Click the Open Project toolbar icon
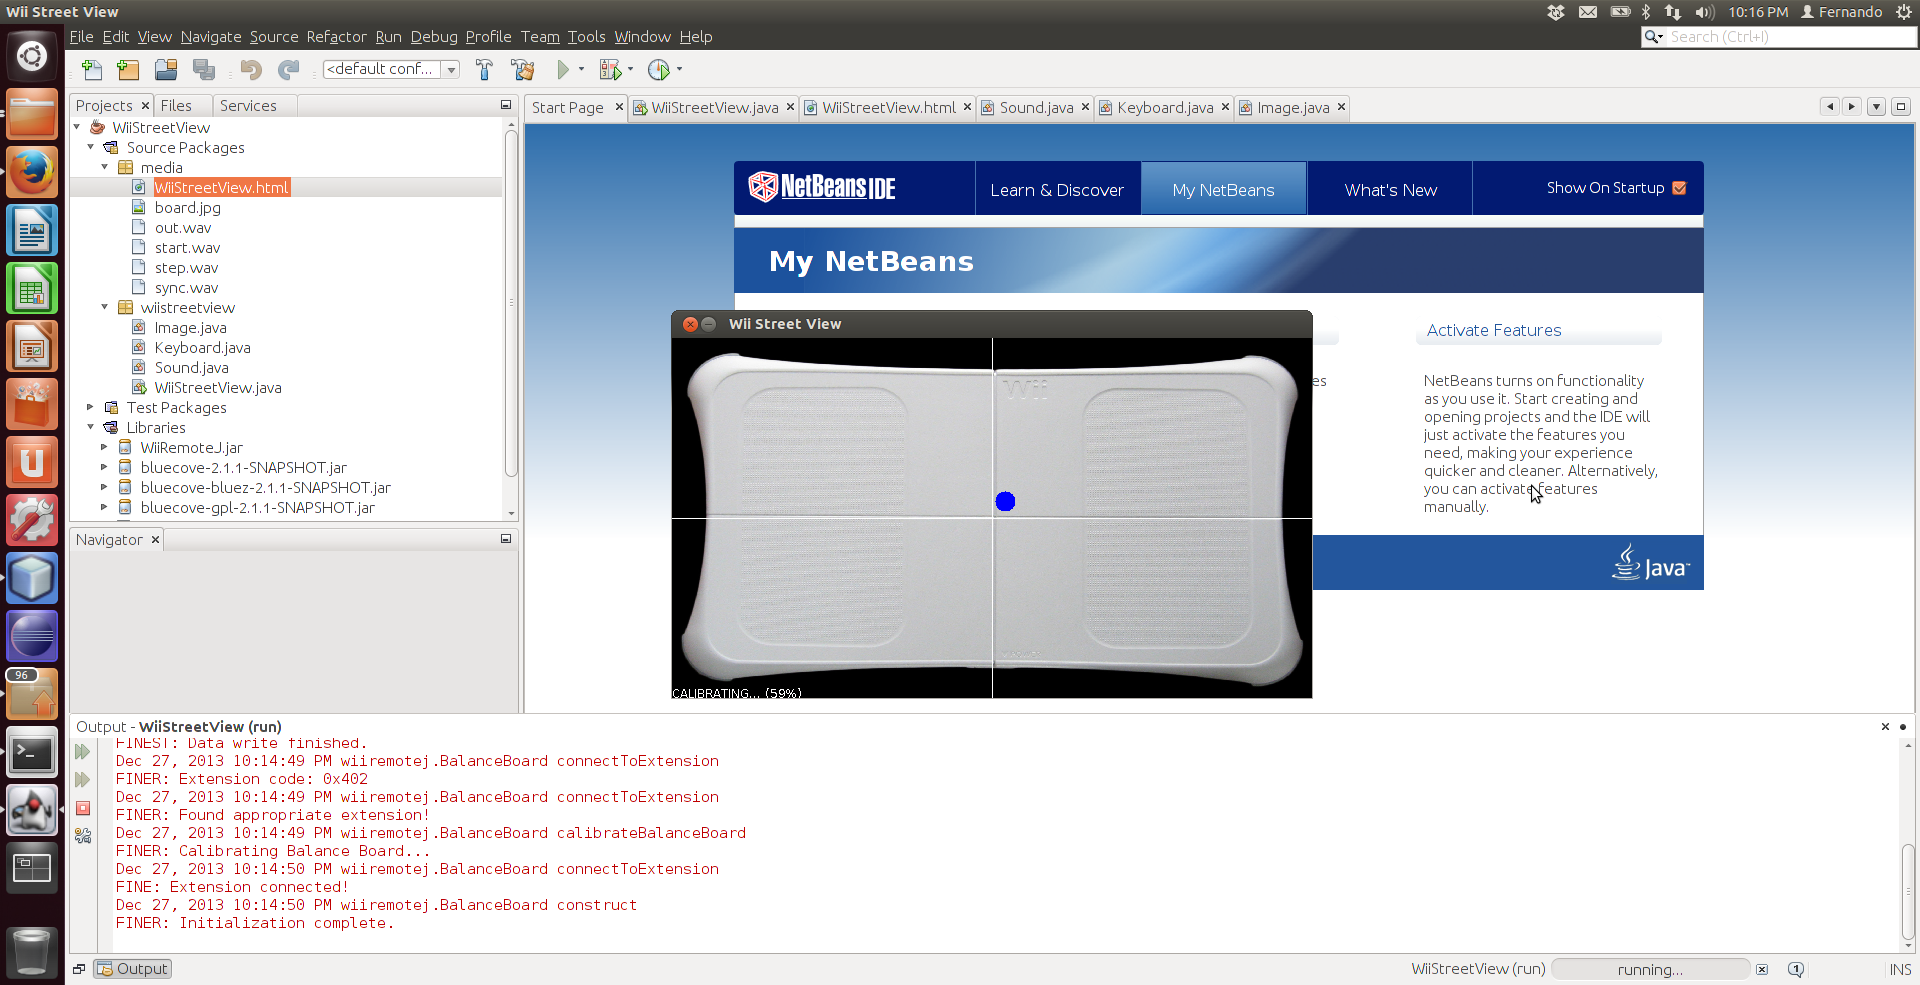The image size is (1920, 985). (x=166, y=69)
